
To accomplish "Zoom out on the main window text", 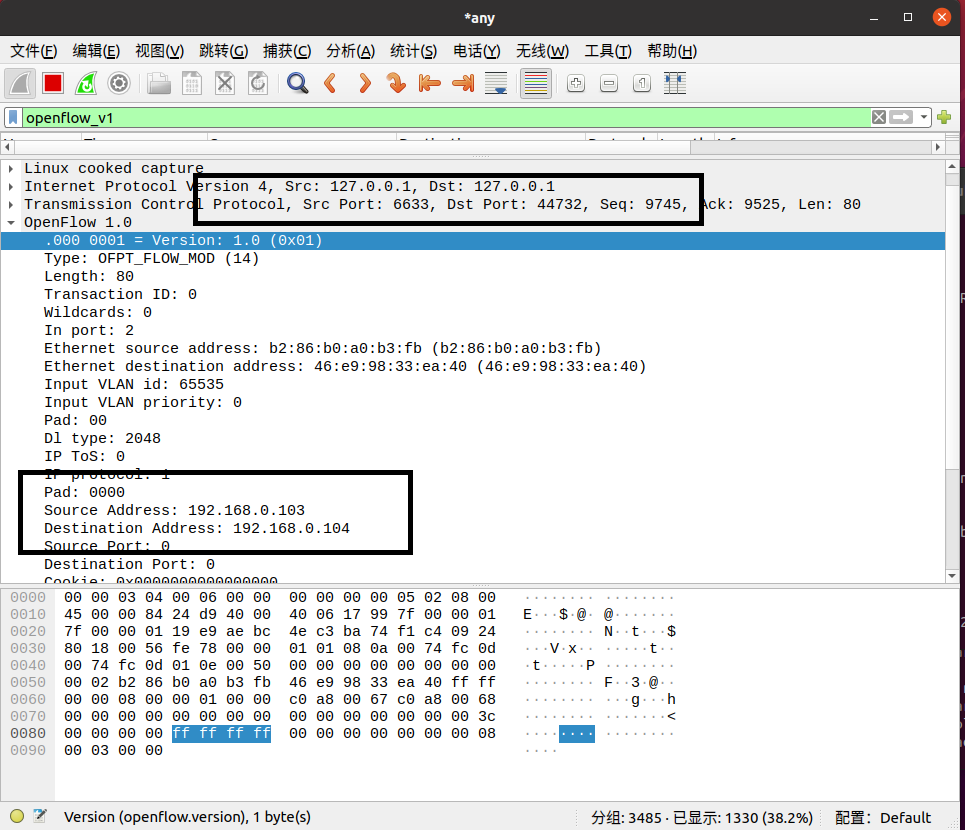I will click(609, 83).
